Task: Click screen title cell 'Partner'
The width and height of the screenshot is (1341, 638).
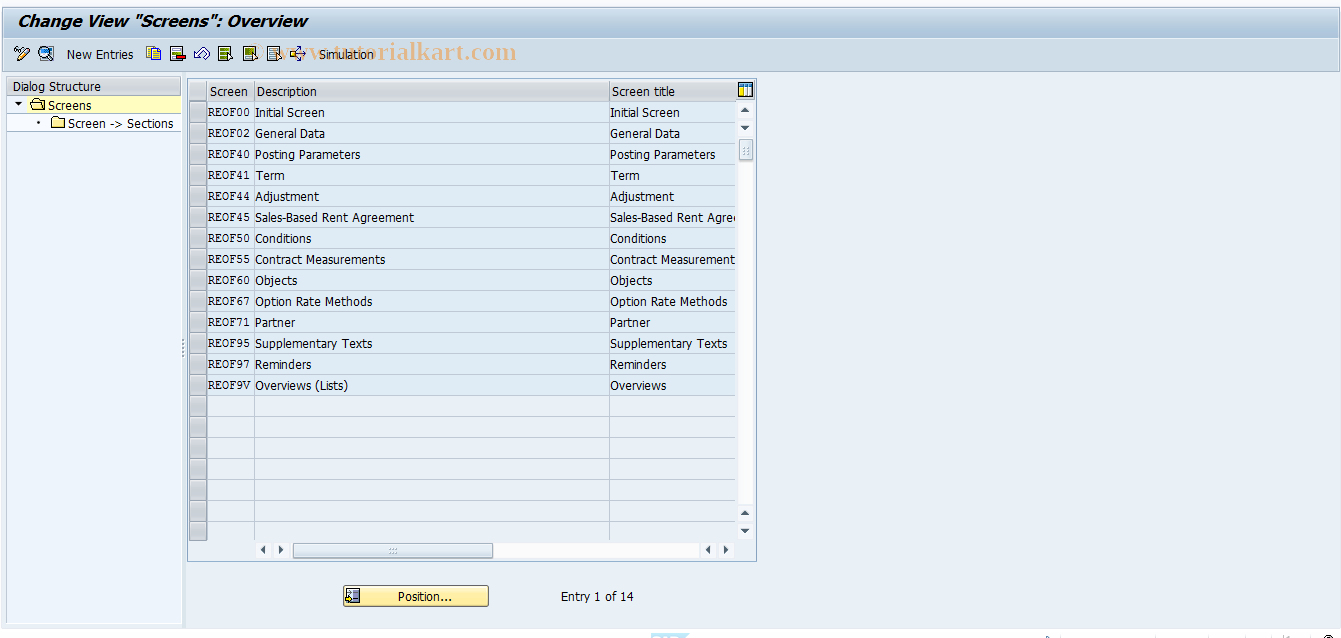Action: tap(672, 322)
